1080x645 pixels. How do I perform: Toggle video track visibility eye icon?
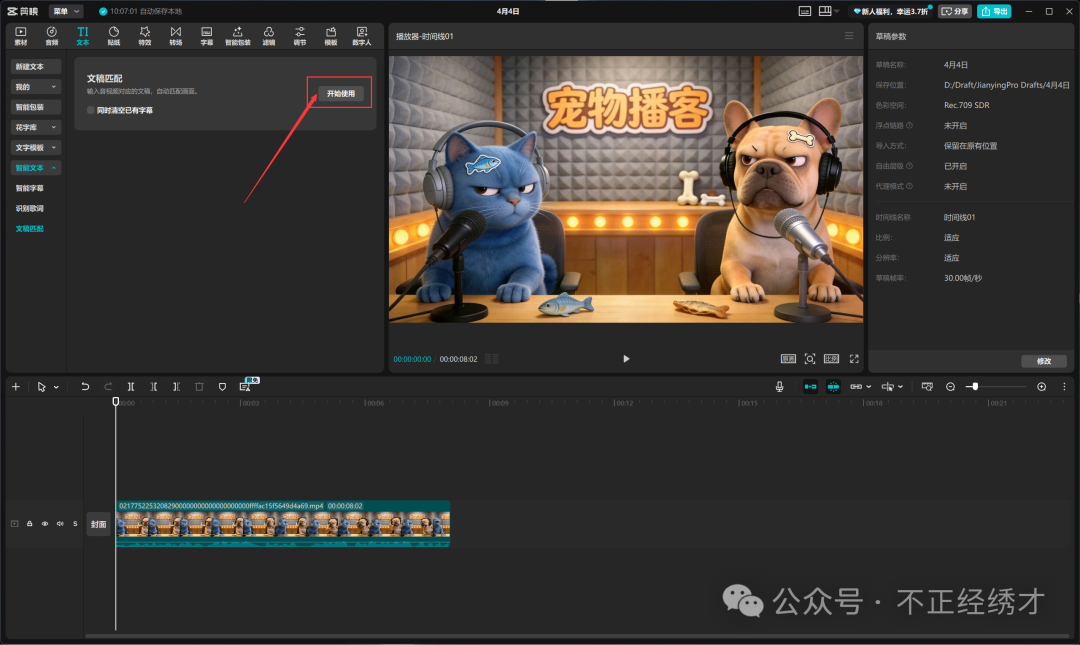pos(45,523)
